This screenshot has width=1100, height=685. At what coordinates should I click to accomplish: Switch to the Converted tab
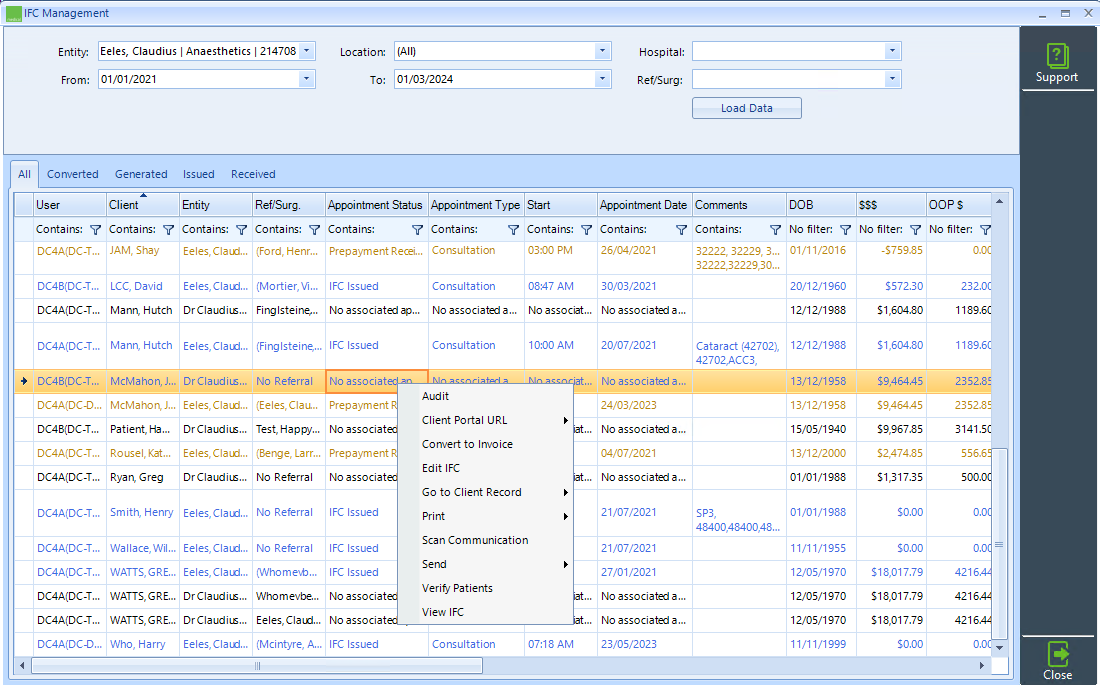(x=73, y=175)
